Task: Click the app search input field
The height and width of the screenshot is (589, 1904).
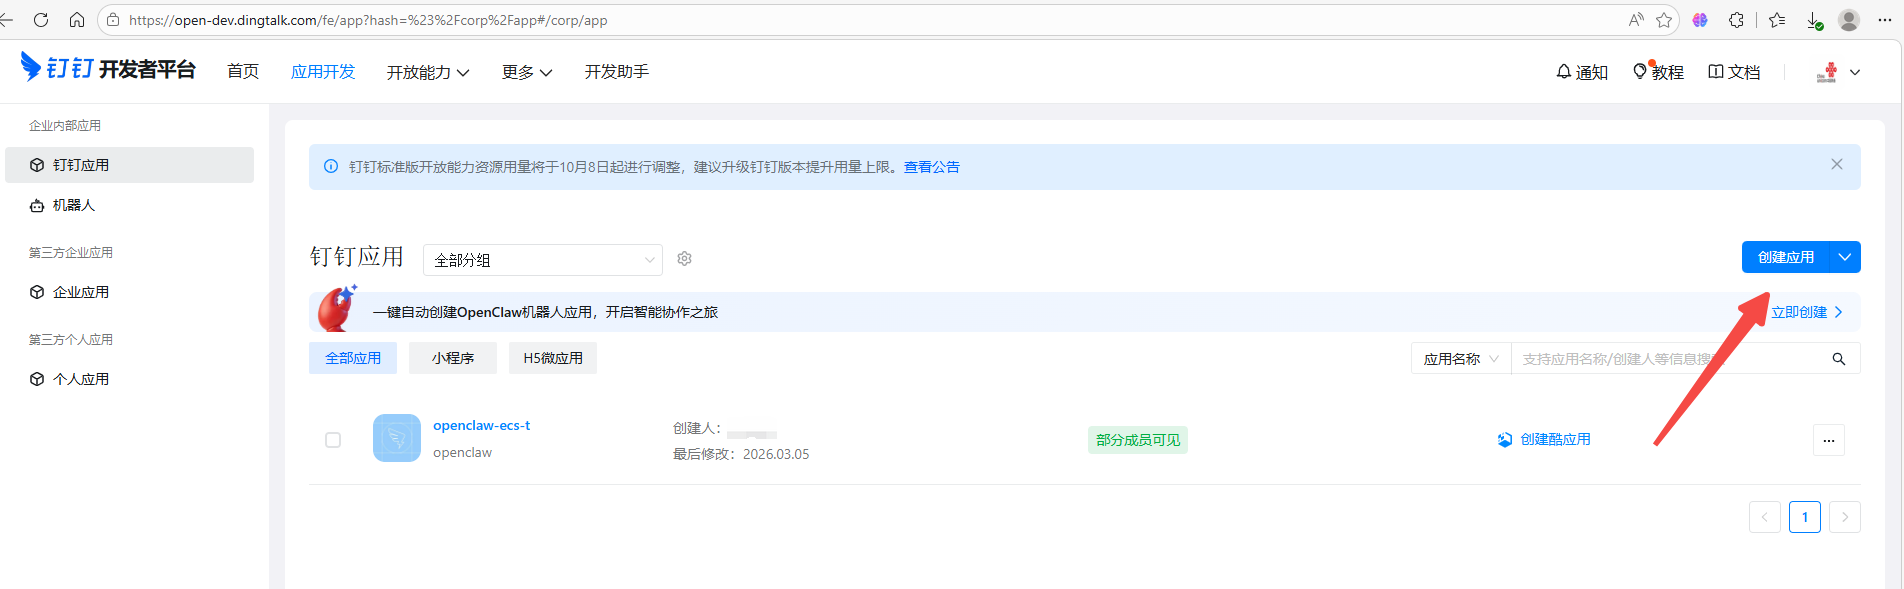Action: (1665, 359)
